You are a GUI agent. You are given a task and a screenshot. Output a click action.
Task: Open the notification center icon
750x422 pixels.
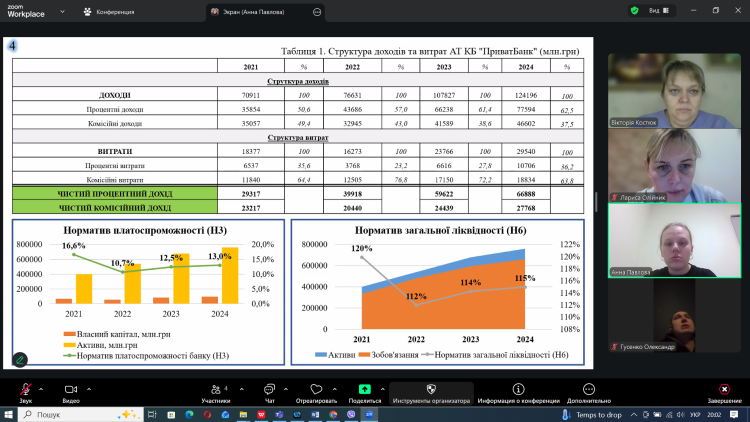[734, 415]
